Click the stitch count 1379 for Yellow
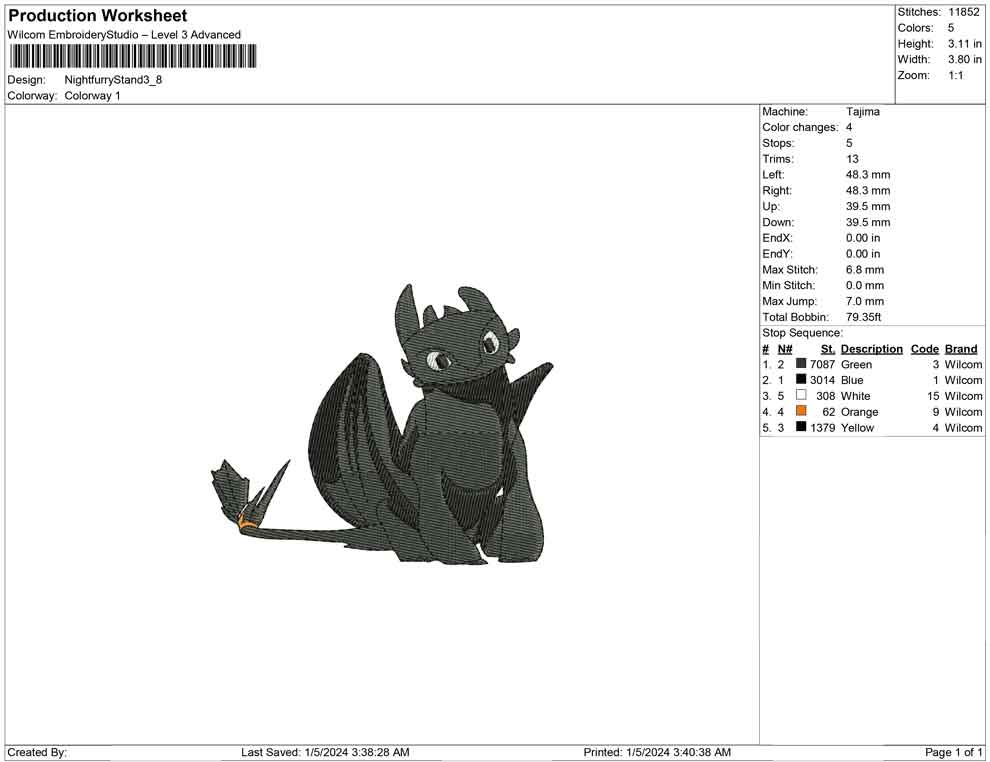This screenshot has width=990, height=762. pyautogui.click(x=822, y=427)
